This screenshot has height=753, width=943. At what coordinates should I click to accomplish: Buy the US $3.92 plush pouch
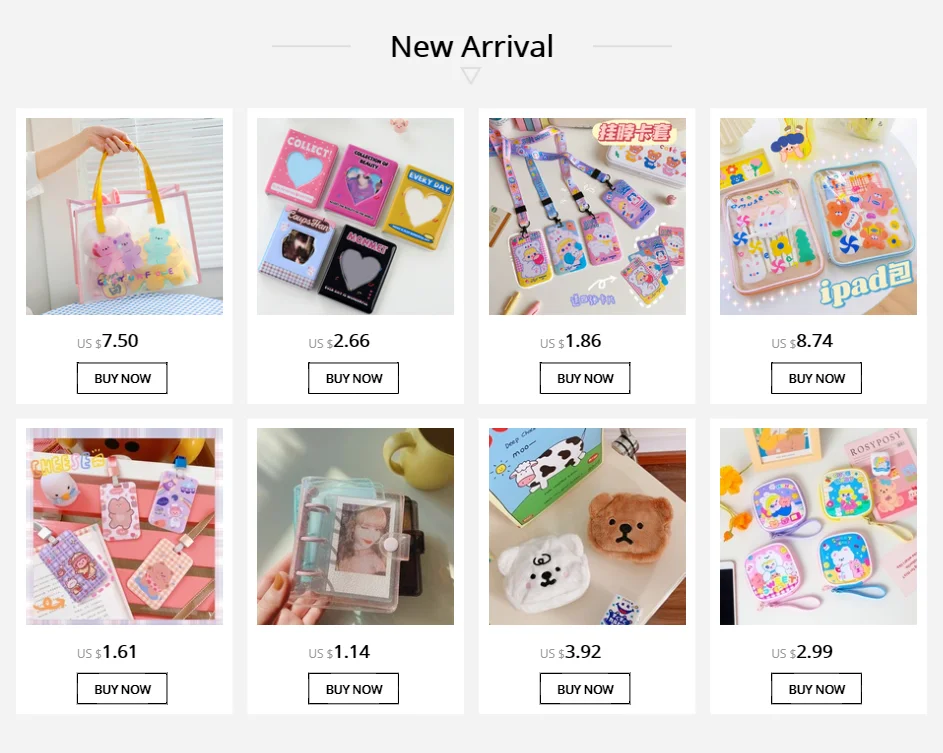pyautogui.click(x=585, y=689)
